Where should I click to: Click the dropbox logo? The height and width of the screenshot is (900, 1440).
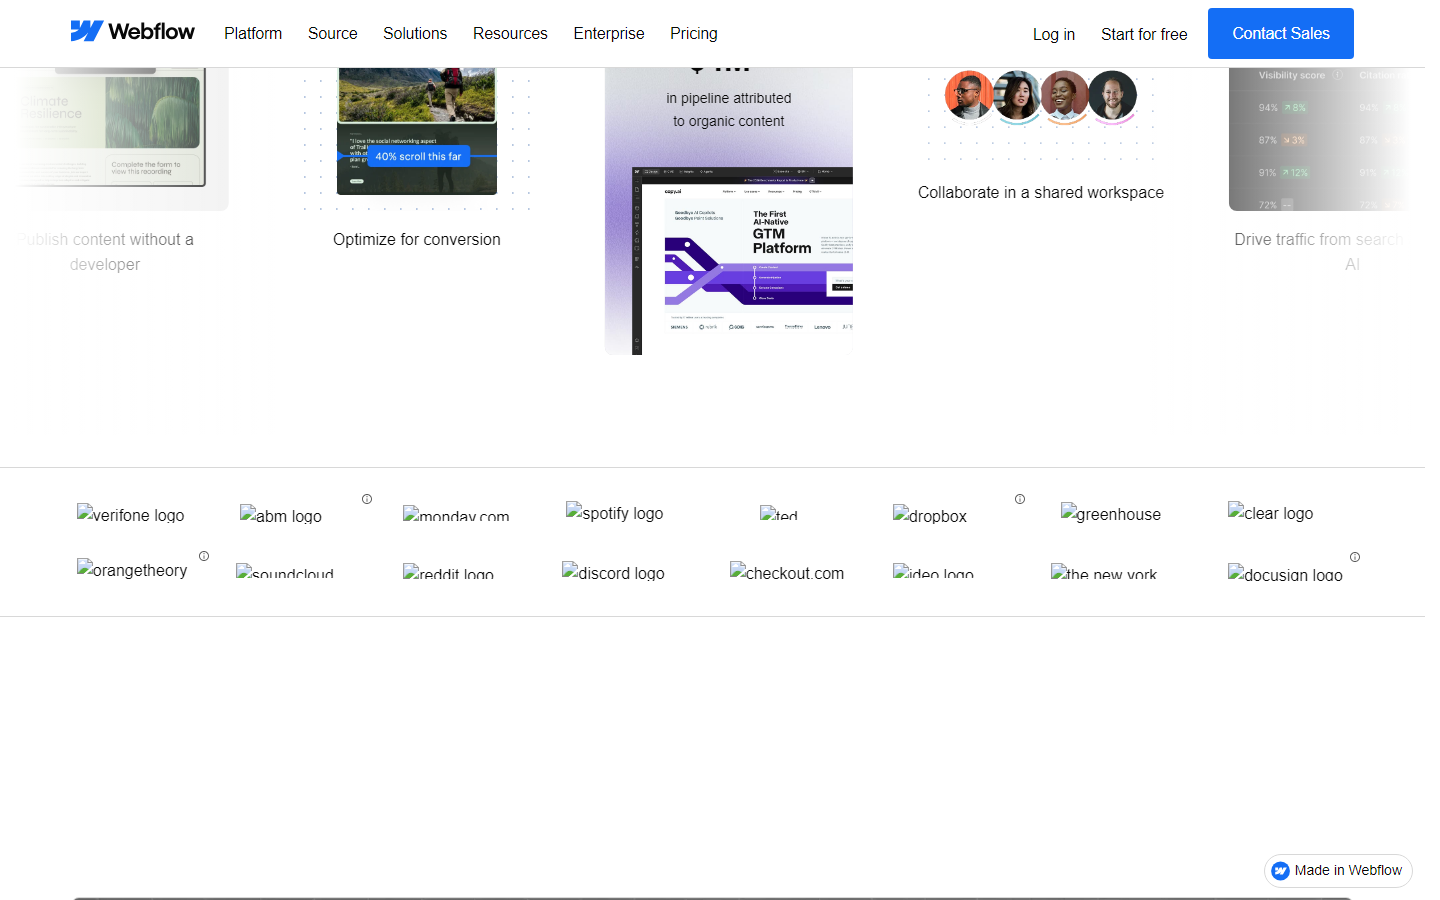930,515
